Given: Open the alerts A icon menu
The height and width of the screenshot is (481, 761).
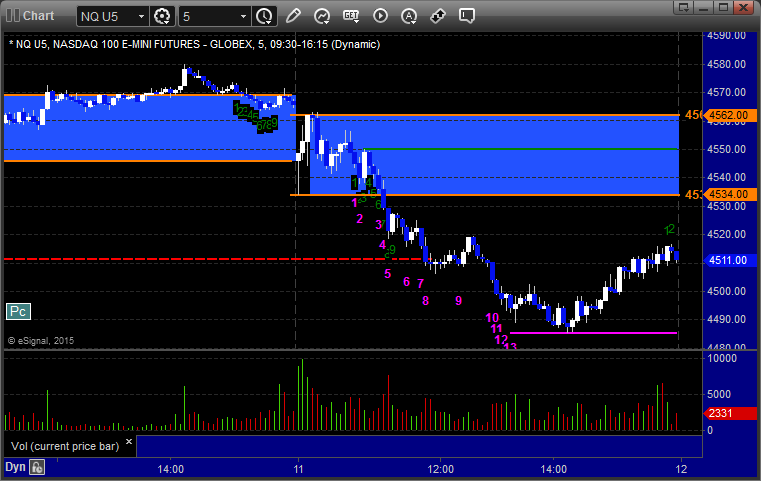Looking at the screenshot, I should click(x=409, y=16).
